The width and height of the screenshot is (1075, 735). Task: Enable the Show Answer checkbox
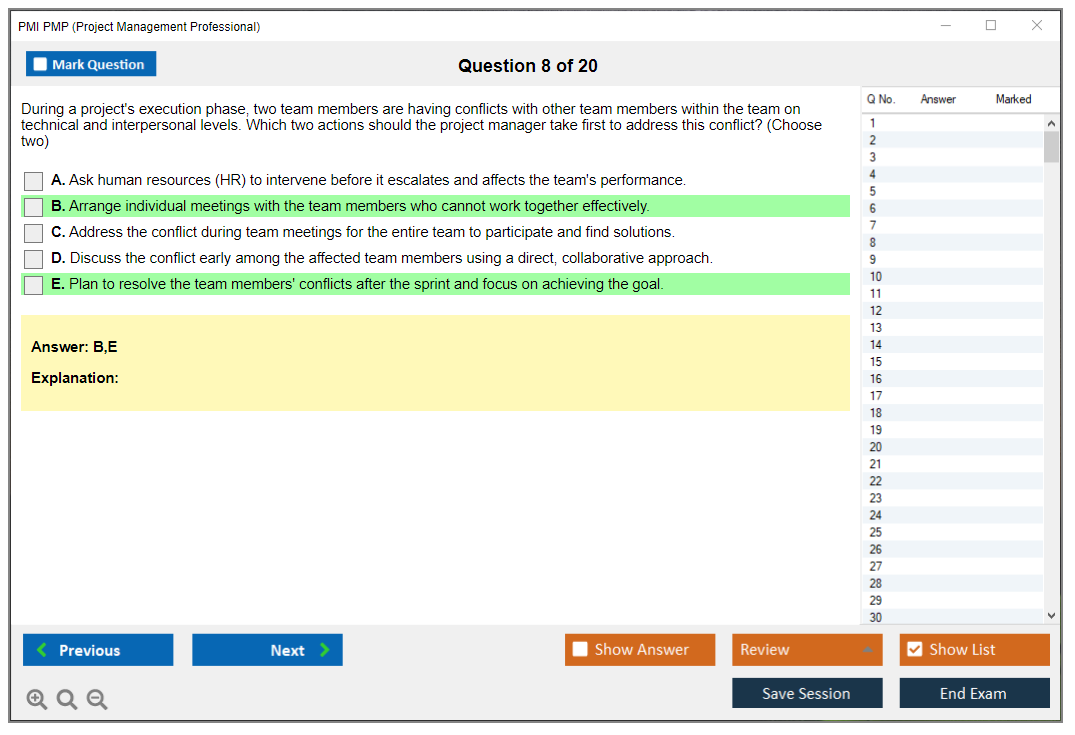click(580, 650)
